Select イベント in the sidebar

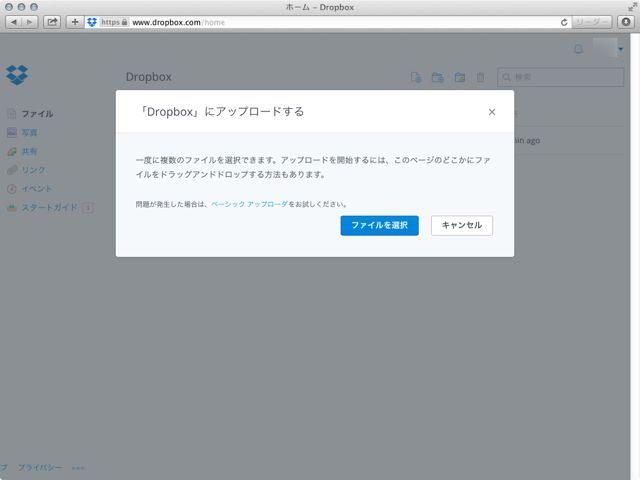37,189
